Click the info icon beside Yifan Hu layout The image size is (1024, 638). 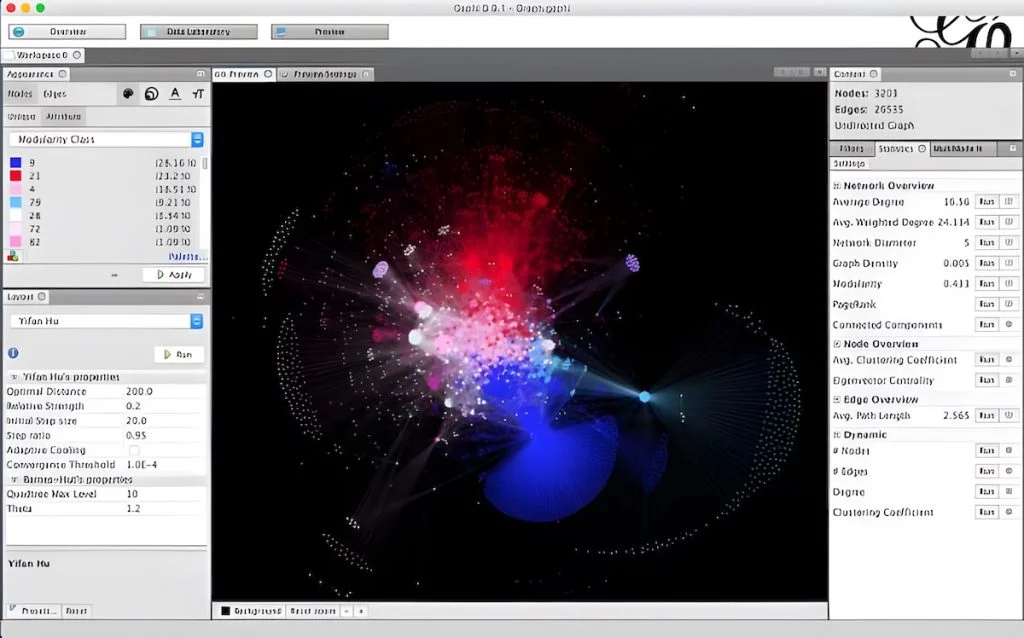tap(11, 353)
